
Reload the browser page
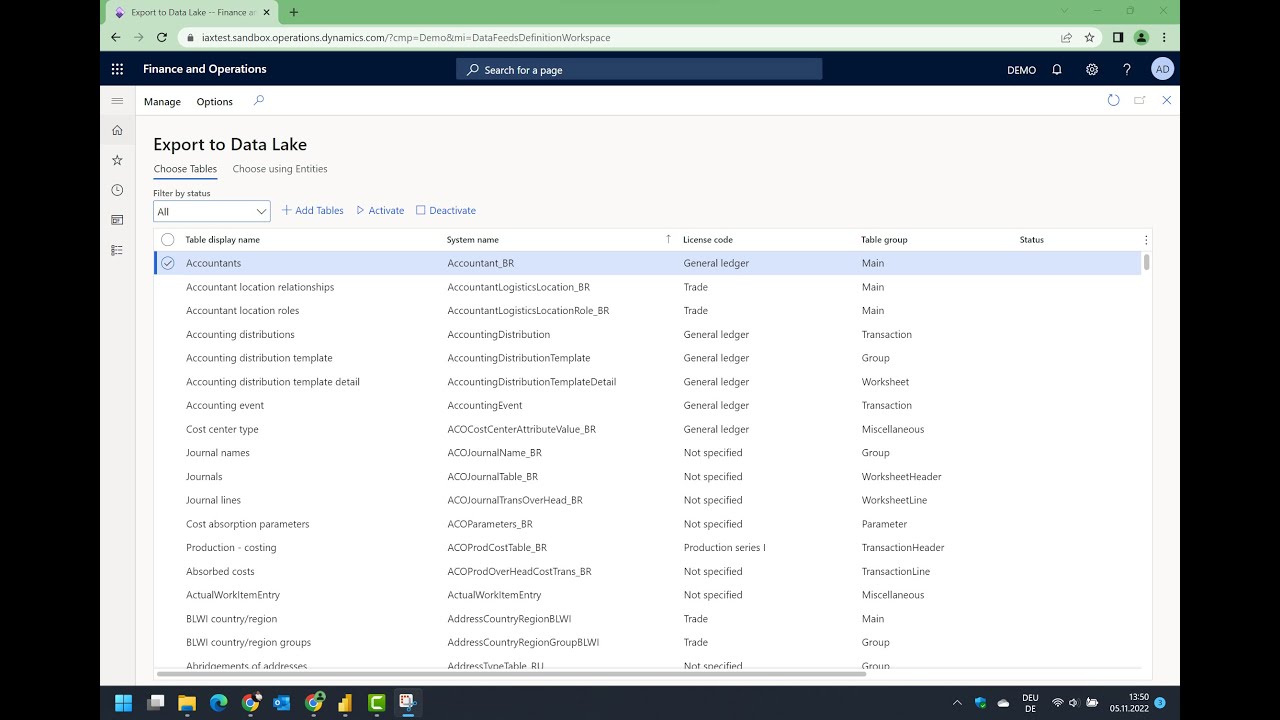(x=163, y=37)
